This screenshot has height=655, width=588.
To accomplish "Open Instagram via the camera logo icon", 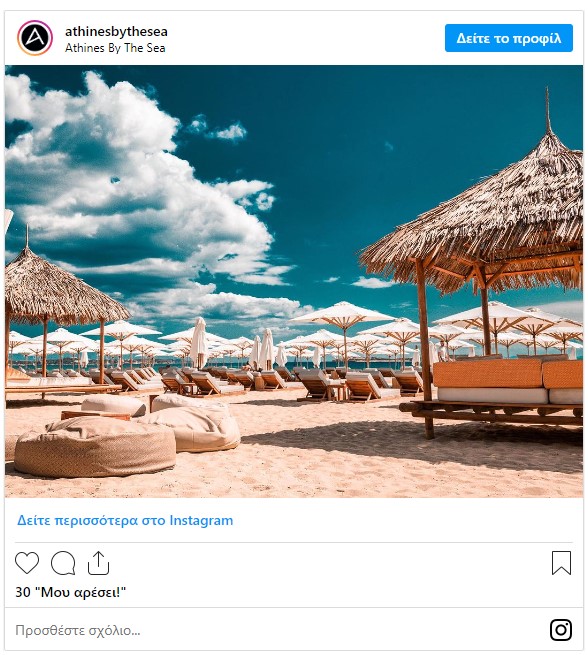I will pyautogui.click(x=561, y=630).
